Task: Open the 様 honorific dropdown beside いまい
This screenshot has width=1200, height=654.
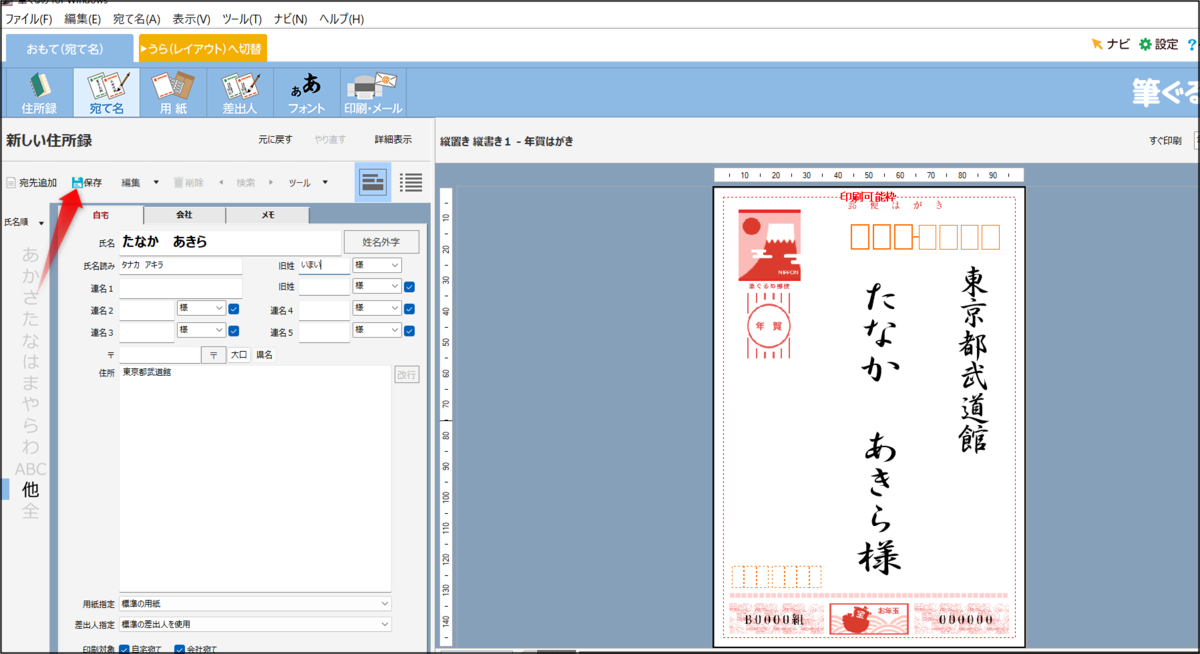Action: click(x=377, y=265)
